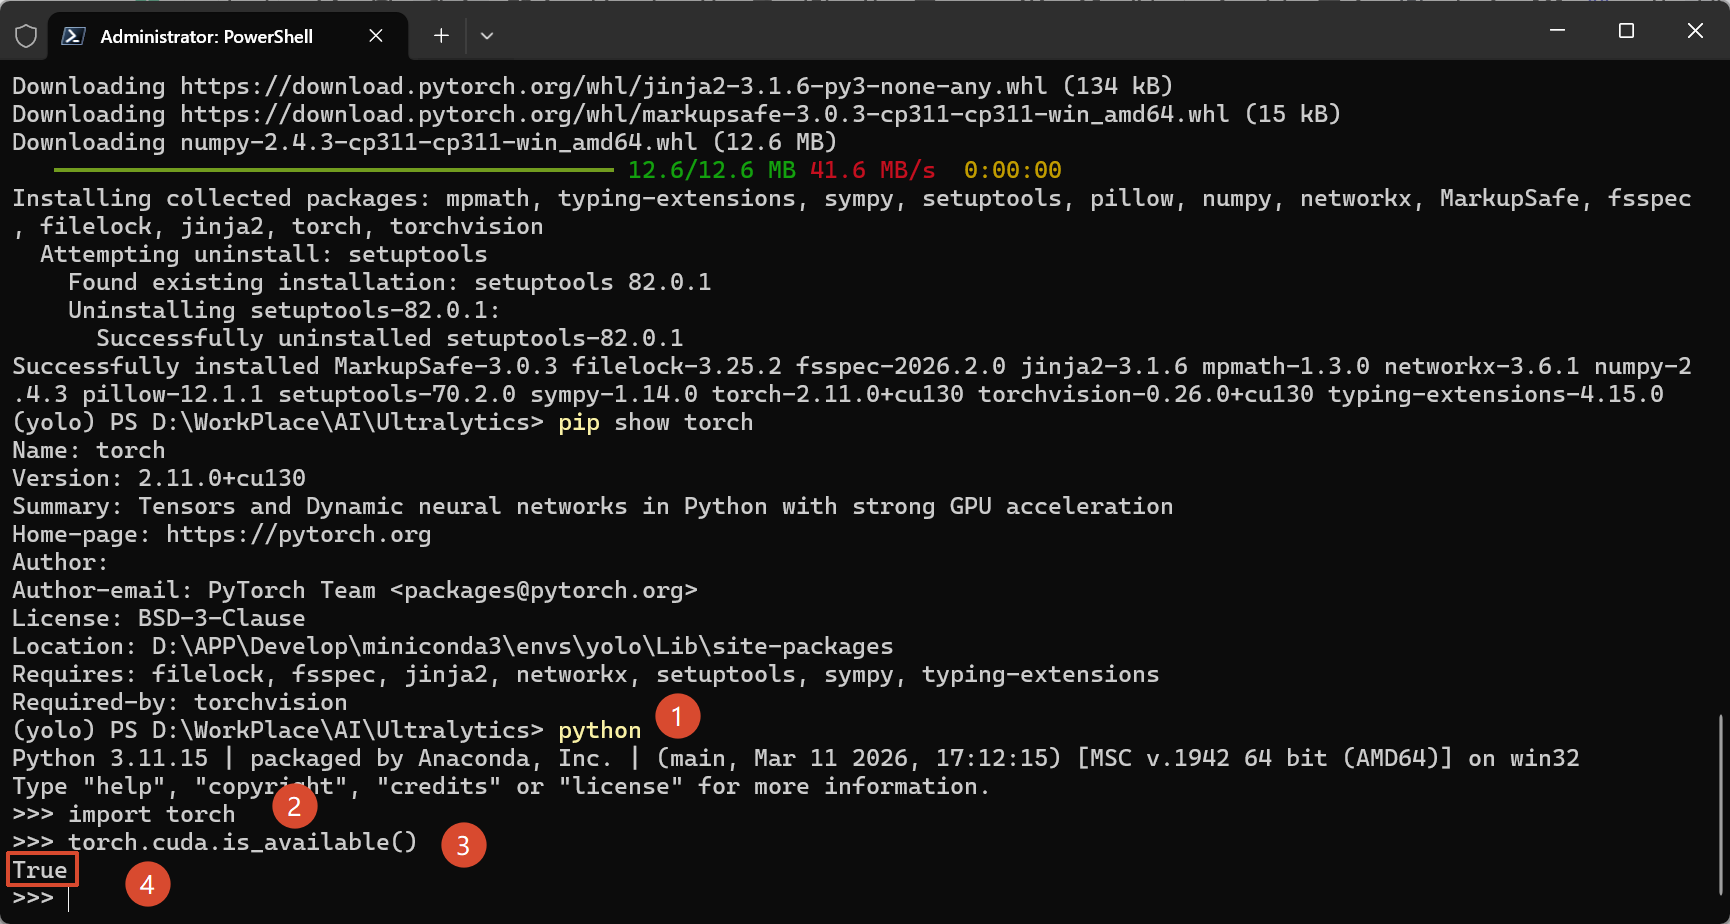The height and width of the screenshot is (924, 1730).
Task: Maximize the terminal window
Action: [1626, 31]
